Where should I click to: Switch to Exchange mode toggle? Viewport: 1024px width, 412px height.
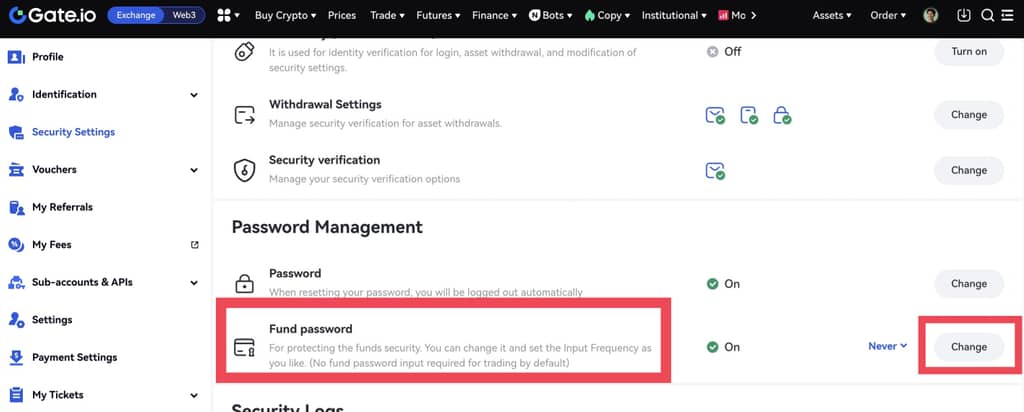(x=136, y=16)
